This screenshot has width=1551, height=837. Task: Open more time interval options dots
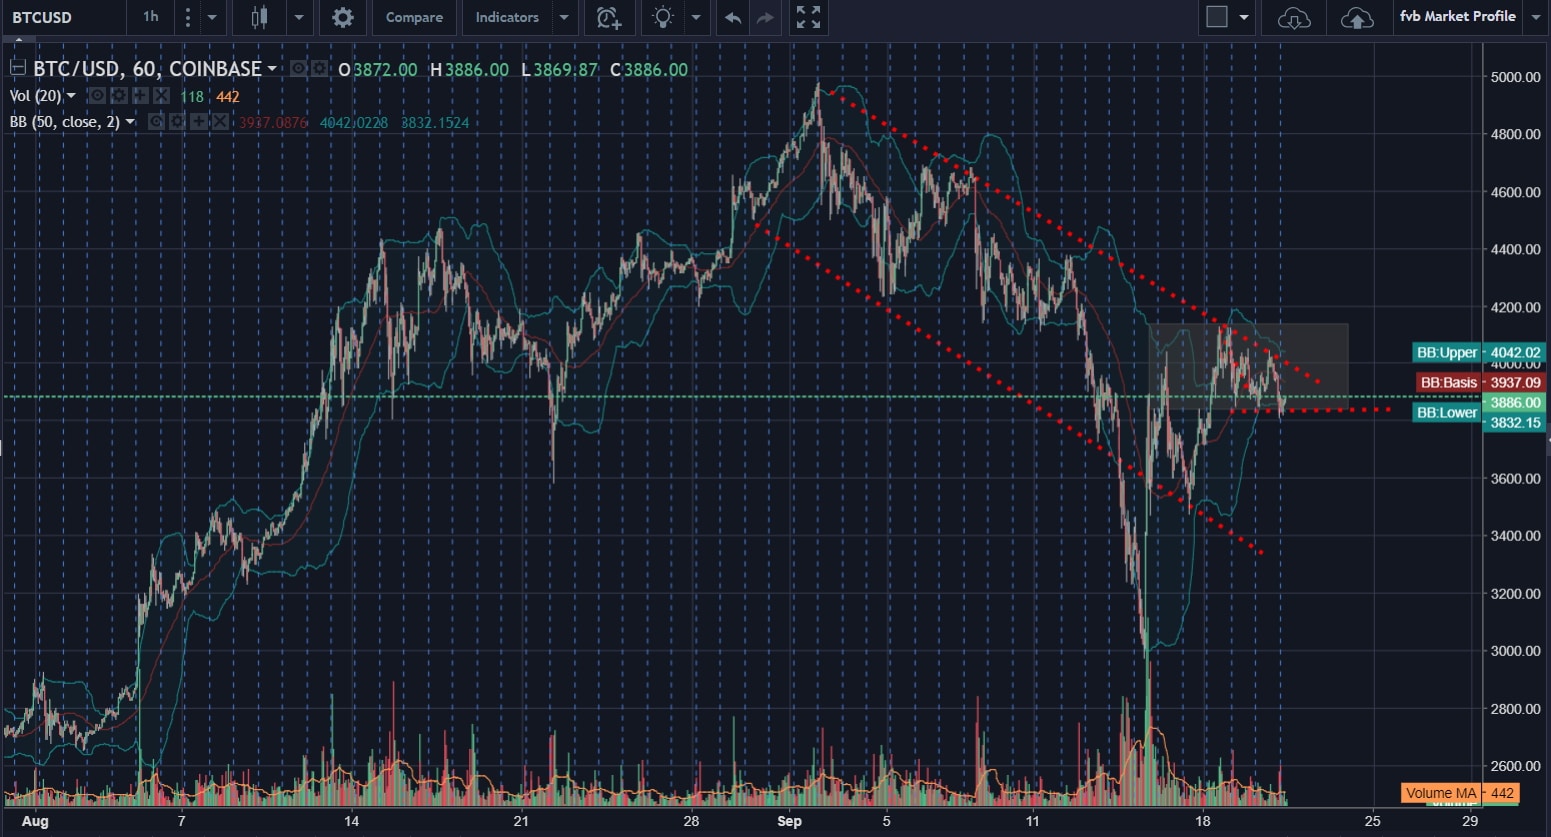187,17
